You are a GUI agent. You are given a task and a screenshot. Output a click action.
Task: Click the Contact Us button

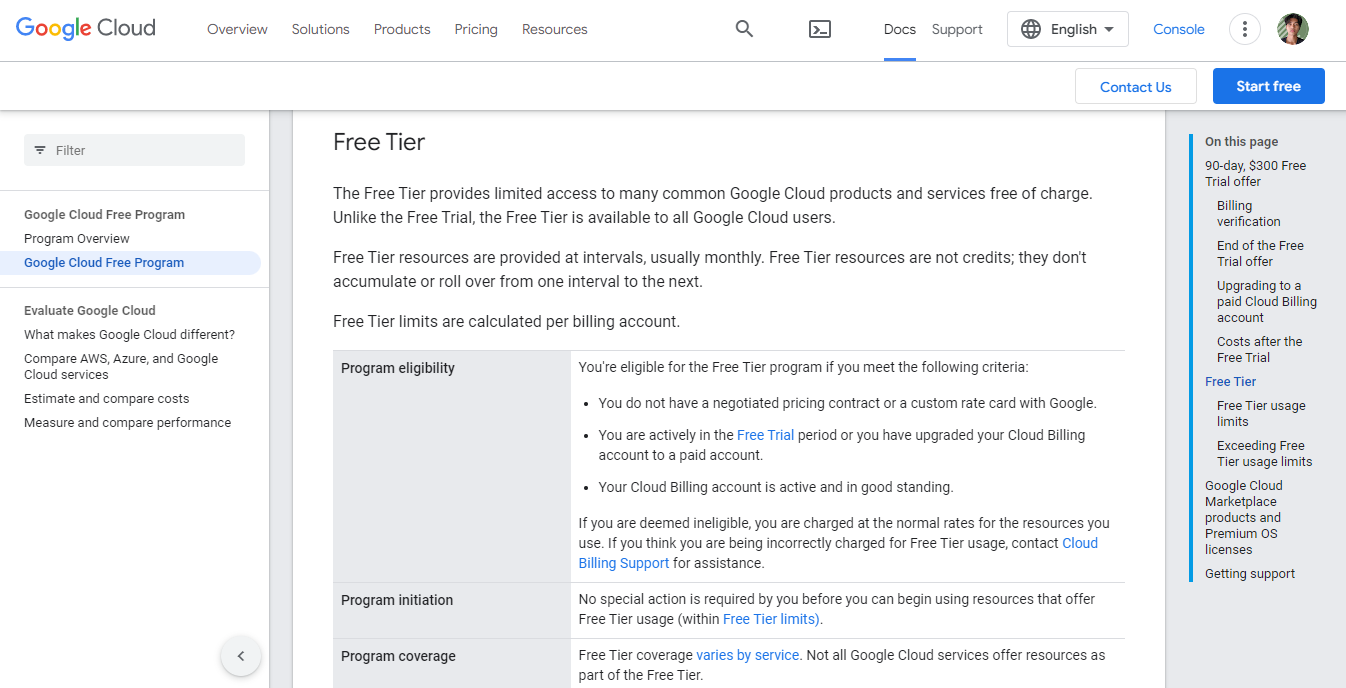(1135, 87)
